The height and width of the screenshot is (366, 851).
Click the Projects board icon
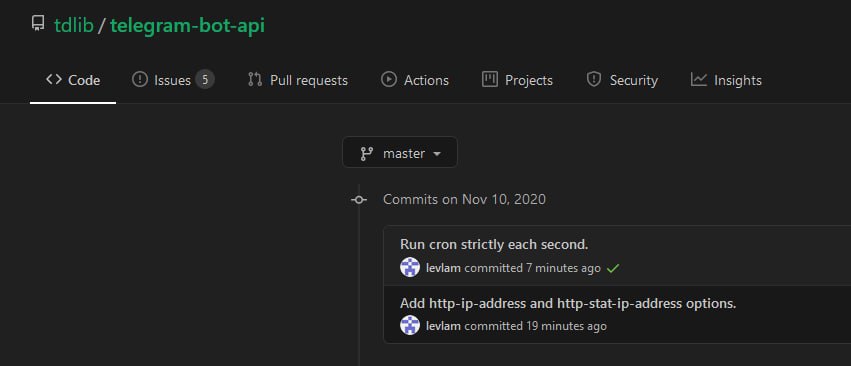[x=490, y=79]
